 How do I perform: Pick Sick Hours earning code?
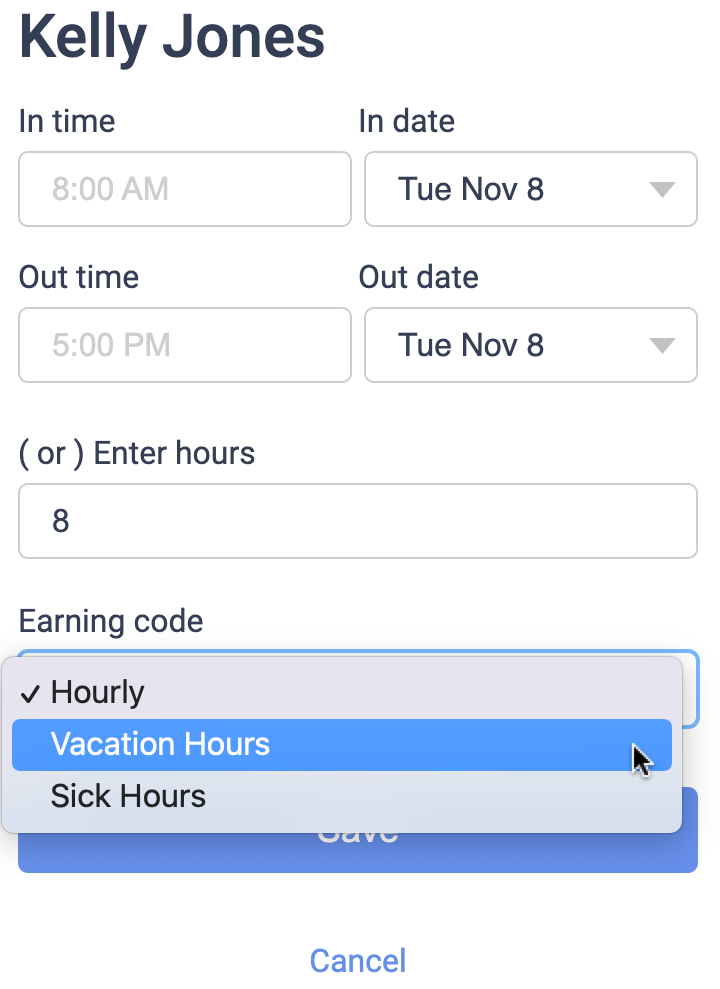click(x=128, y=797)
